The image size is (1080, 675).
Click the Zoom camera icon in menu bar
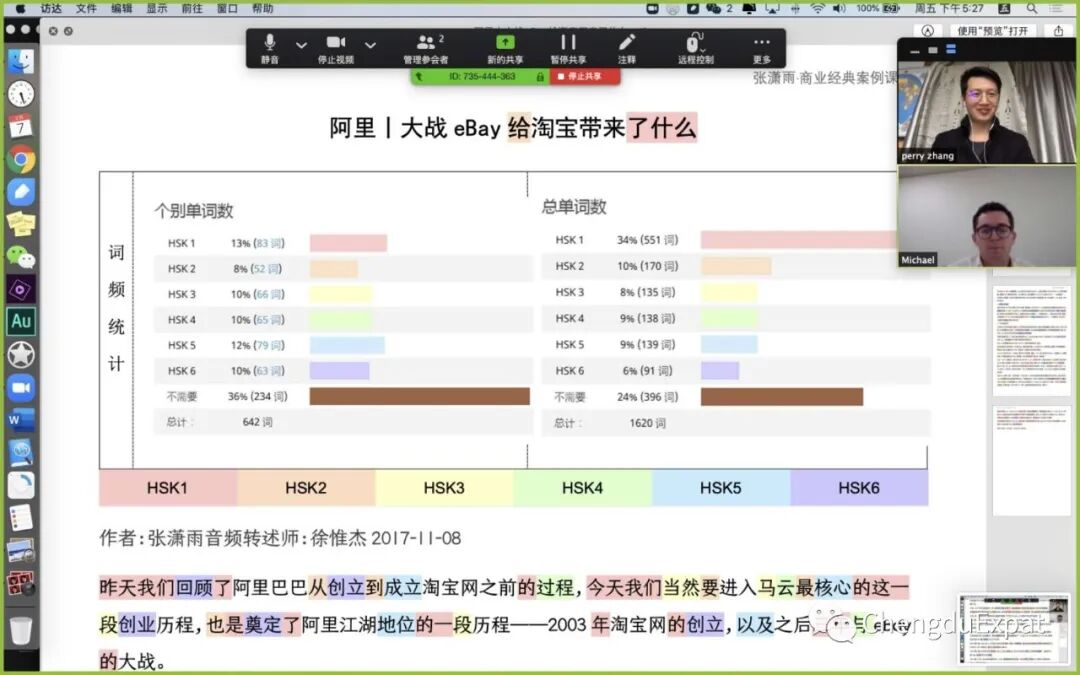click(652, 8)
